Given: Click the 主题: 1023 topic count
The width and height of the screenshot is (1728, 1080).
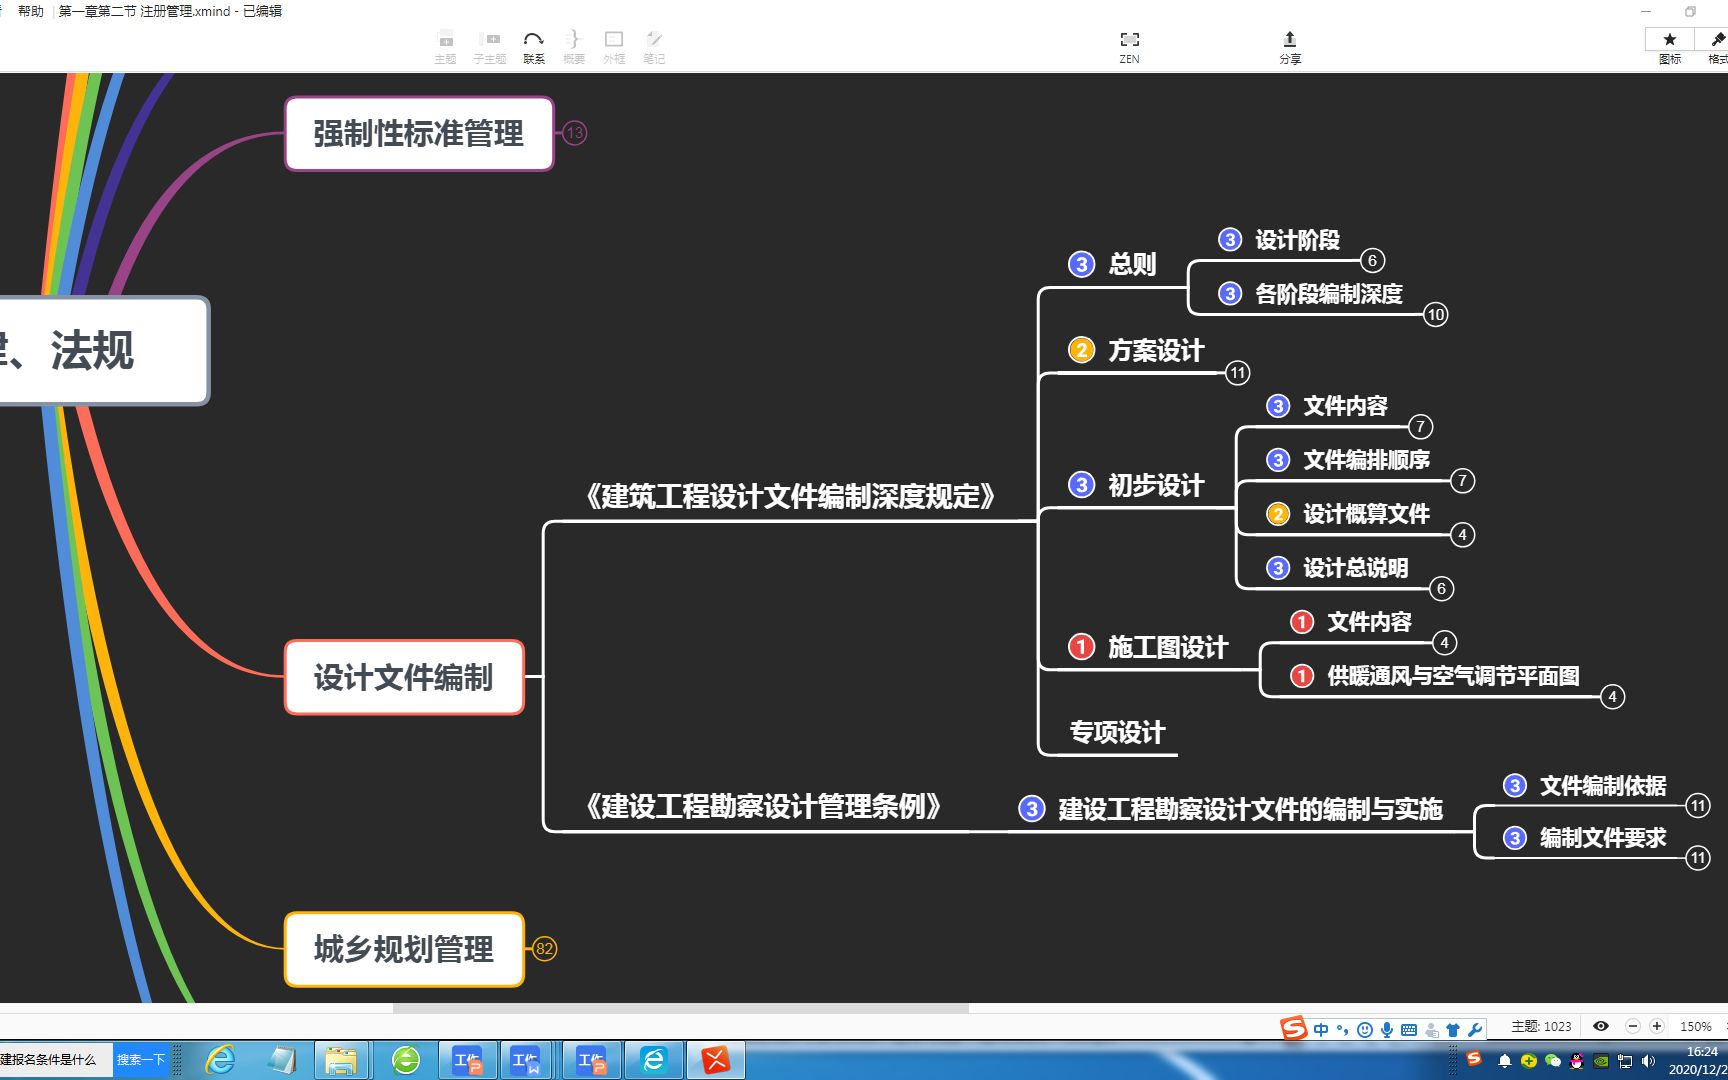Looking at the screenshot, I should coord(1541,1026).
